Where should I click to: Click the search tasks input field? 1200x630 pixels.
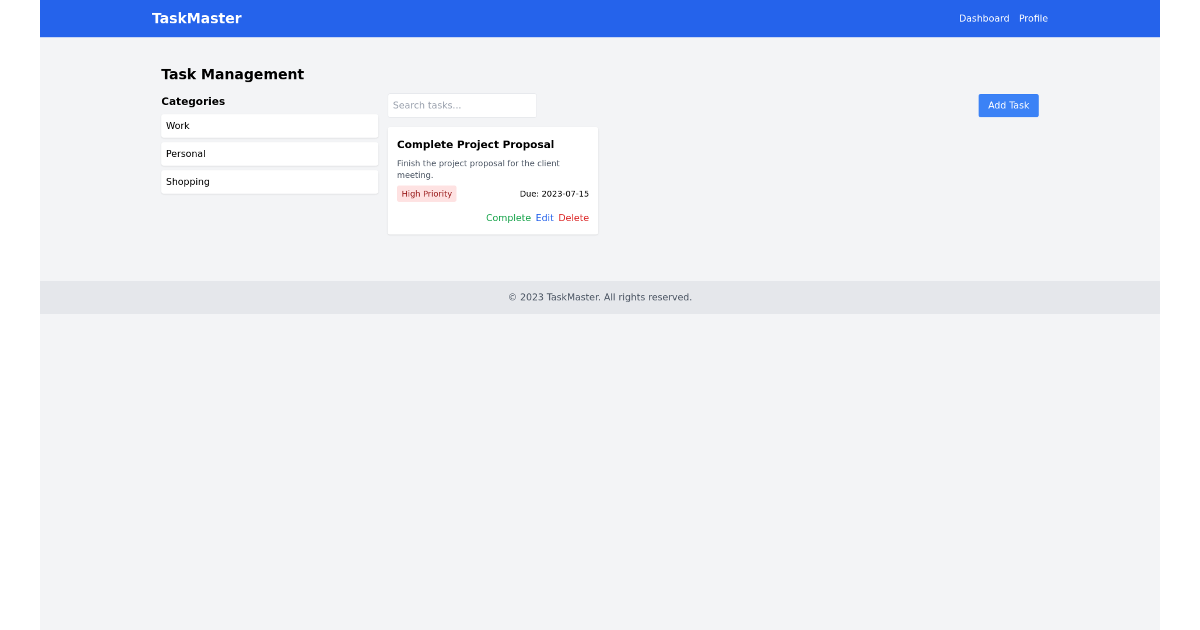(x=461, y=105)
